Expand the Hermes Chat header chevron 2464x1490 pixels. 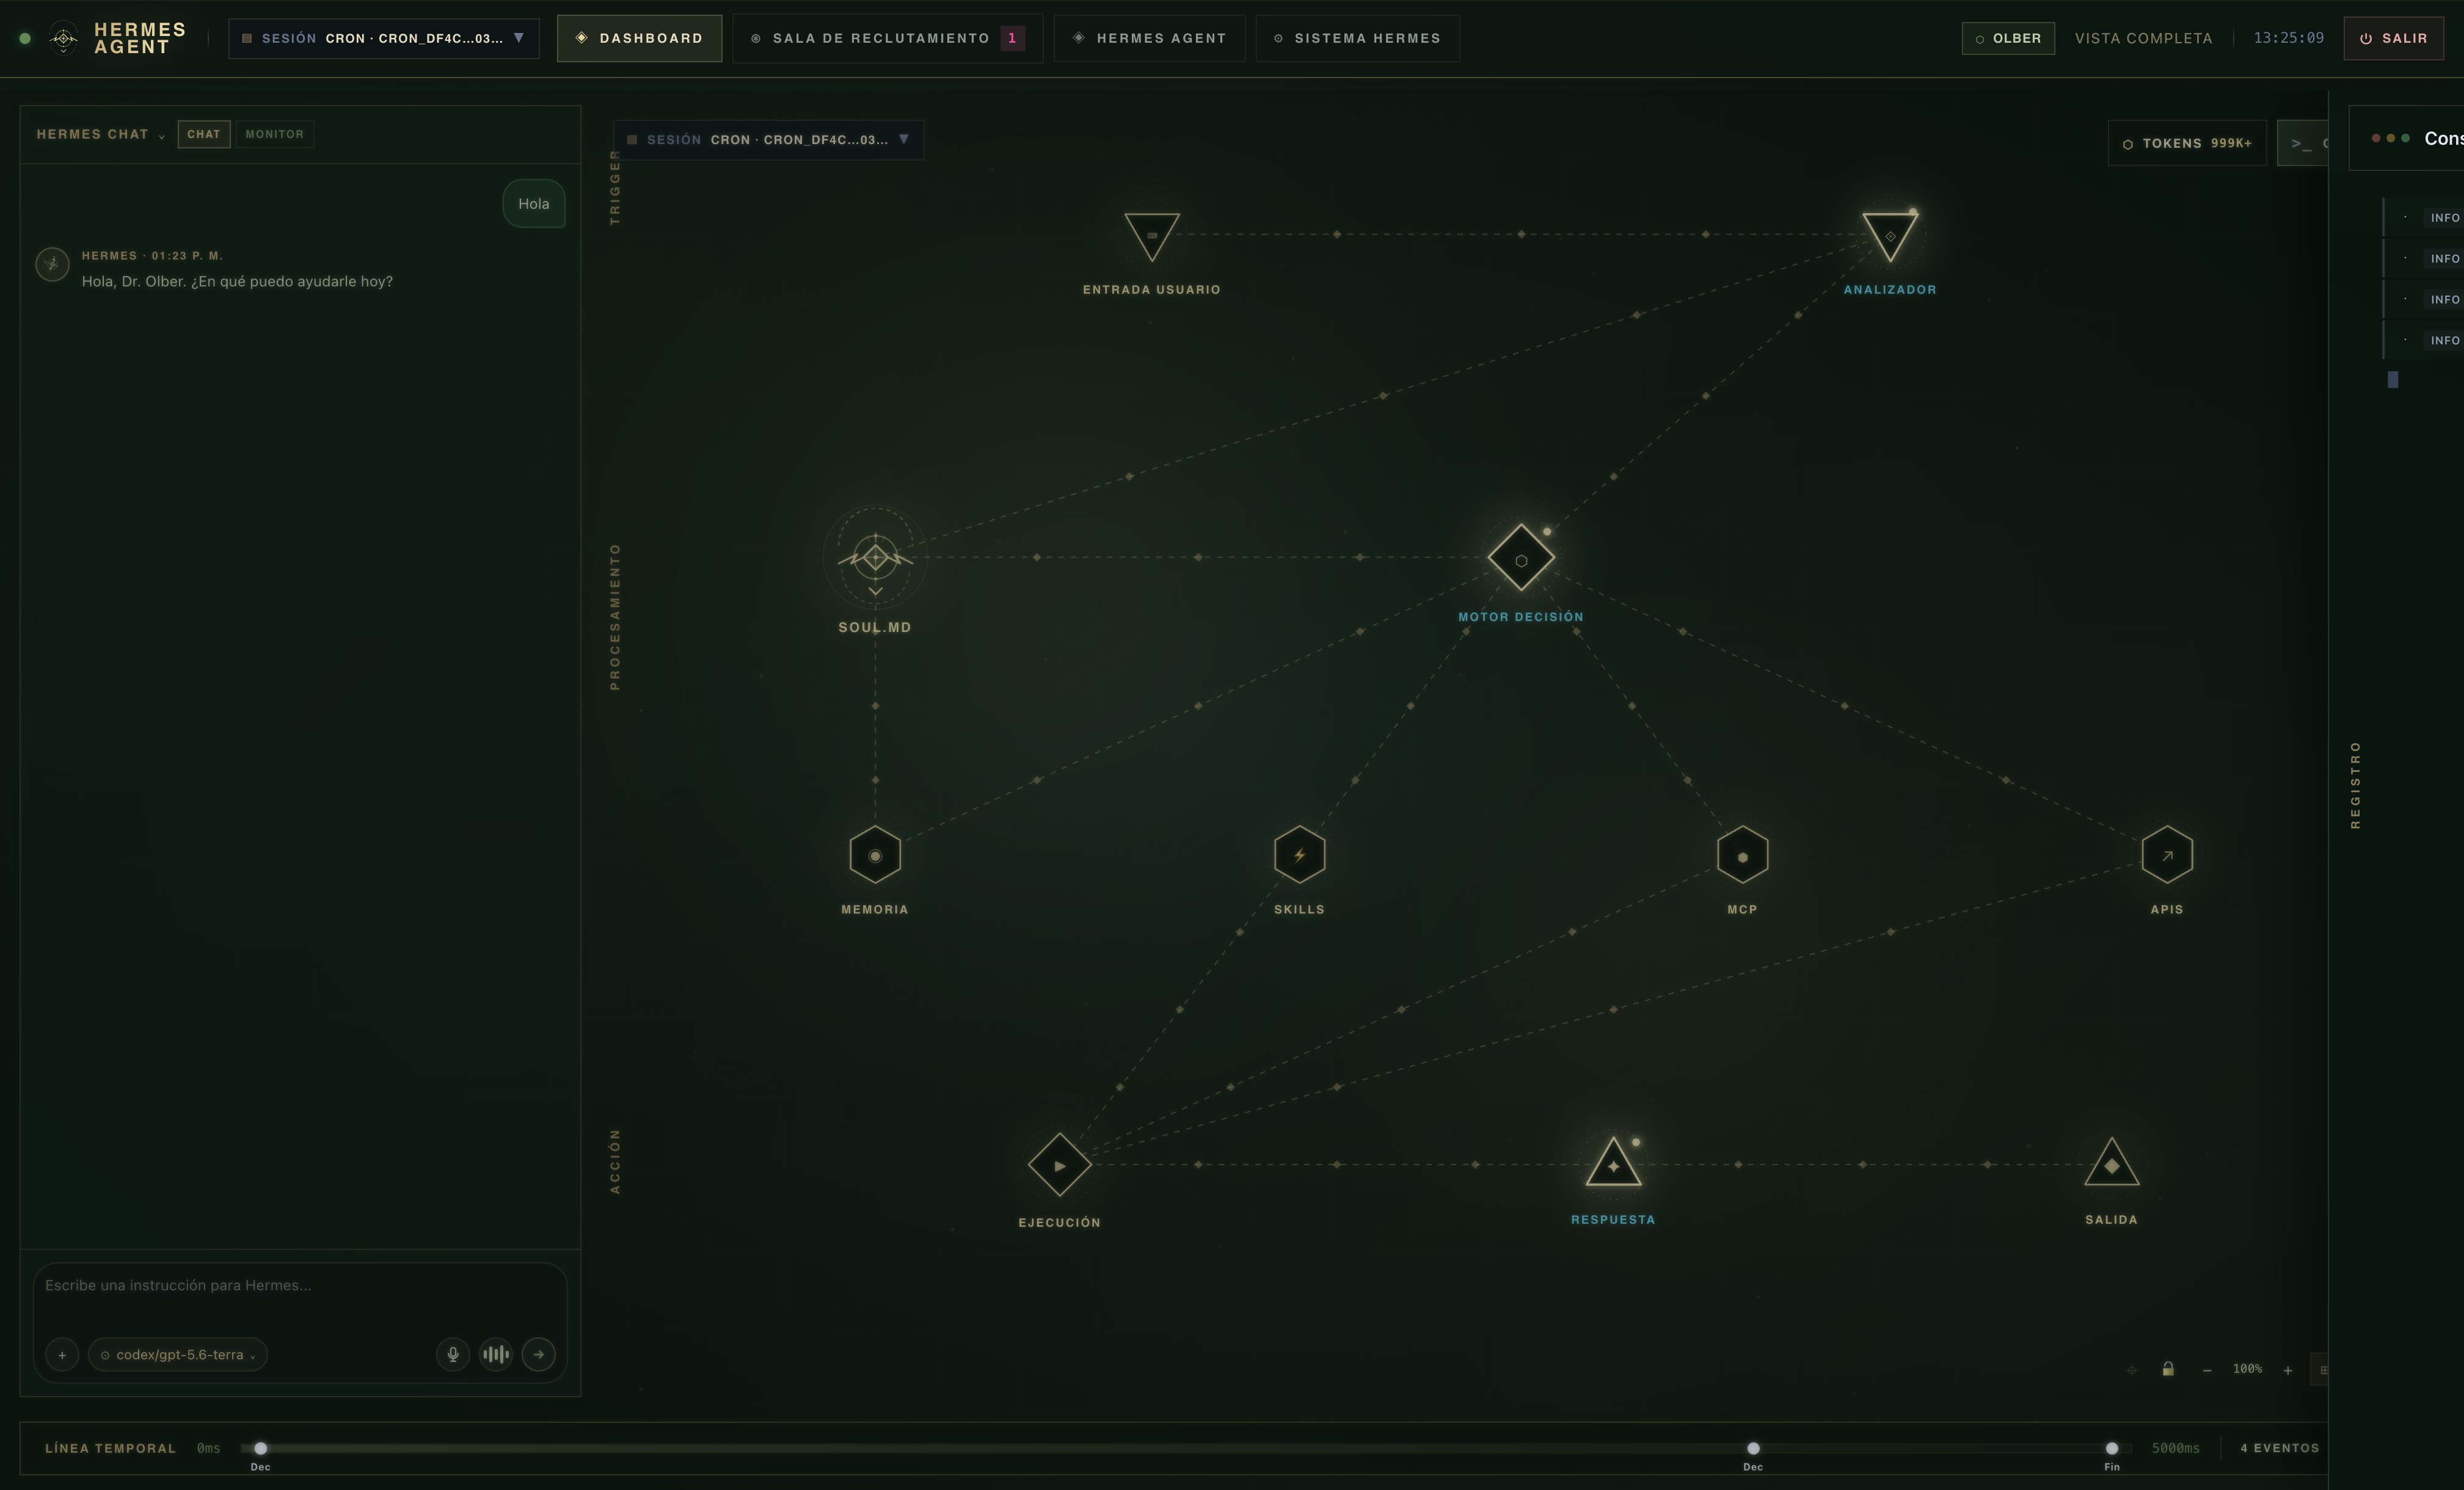(161, 136)
